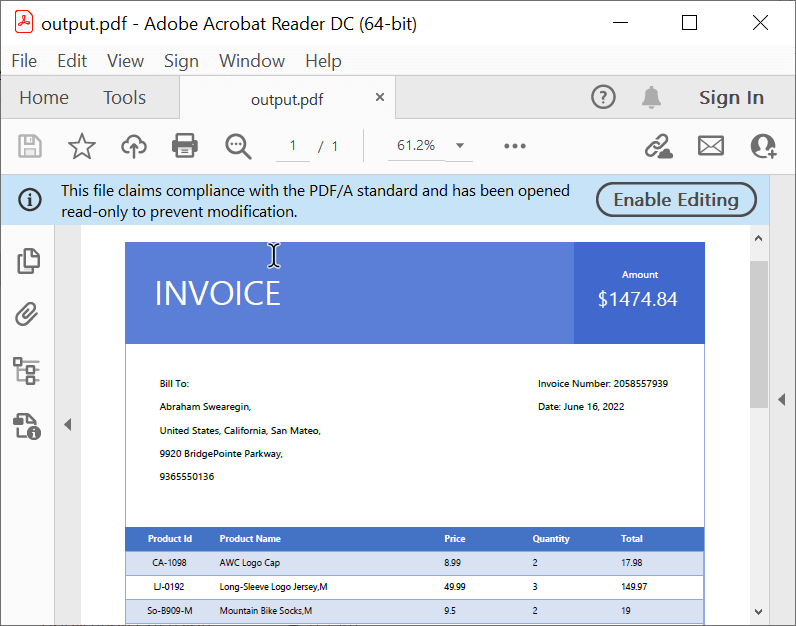Collapse the left navigation pane arrow
The image size is (796, 626).
(x=68, y=425)
